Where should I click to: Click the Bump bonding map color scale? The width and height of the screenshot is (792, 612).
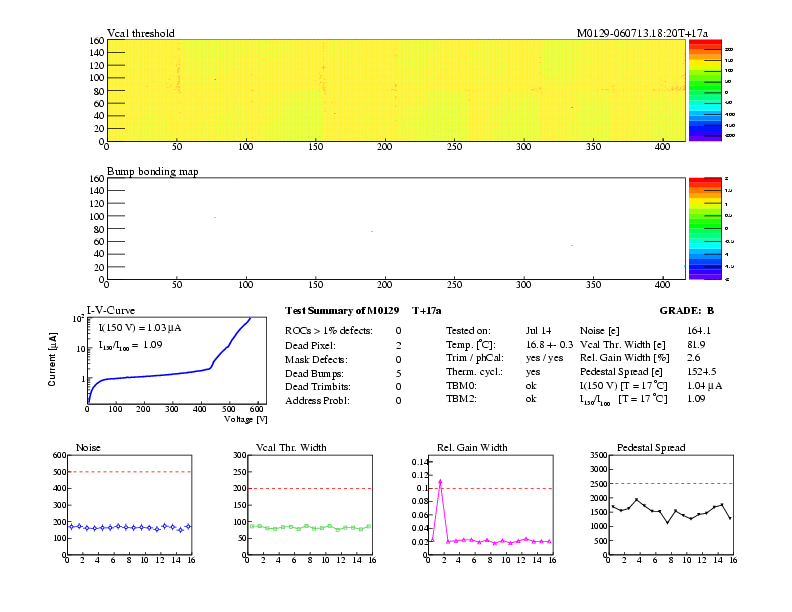pos(705,228)
